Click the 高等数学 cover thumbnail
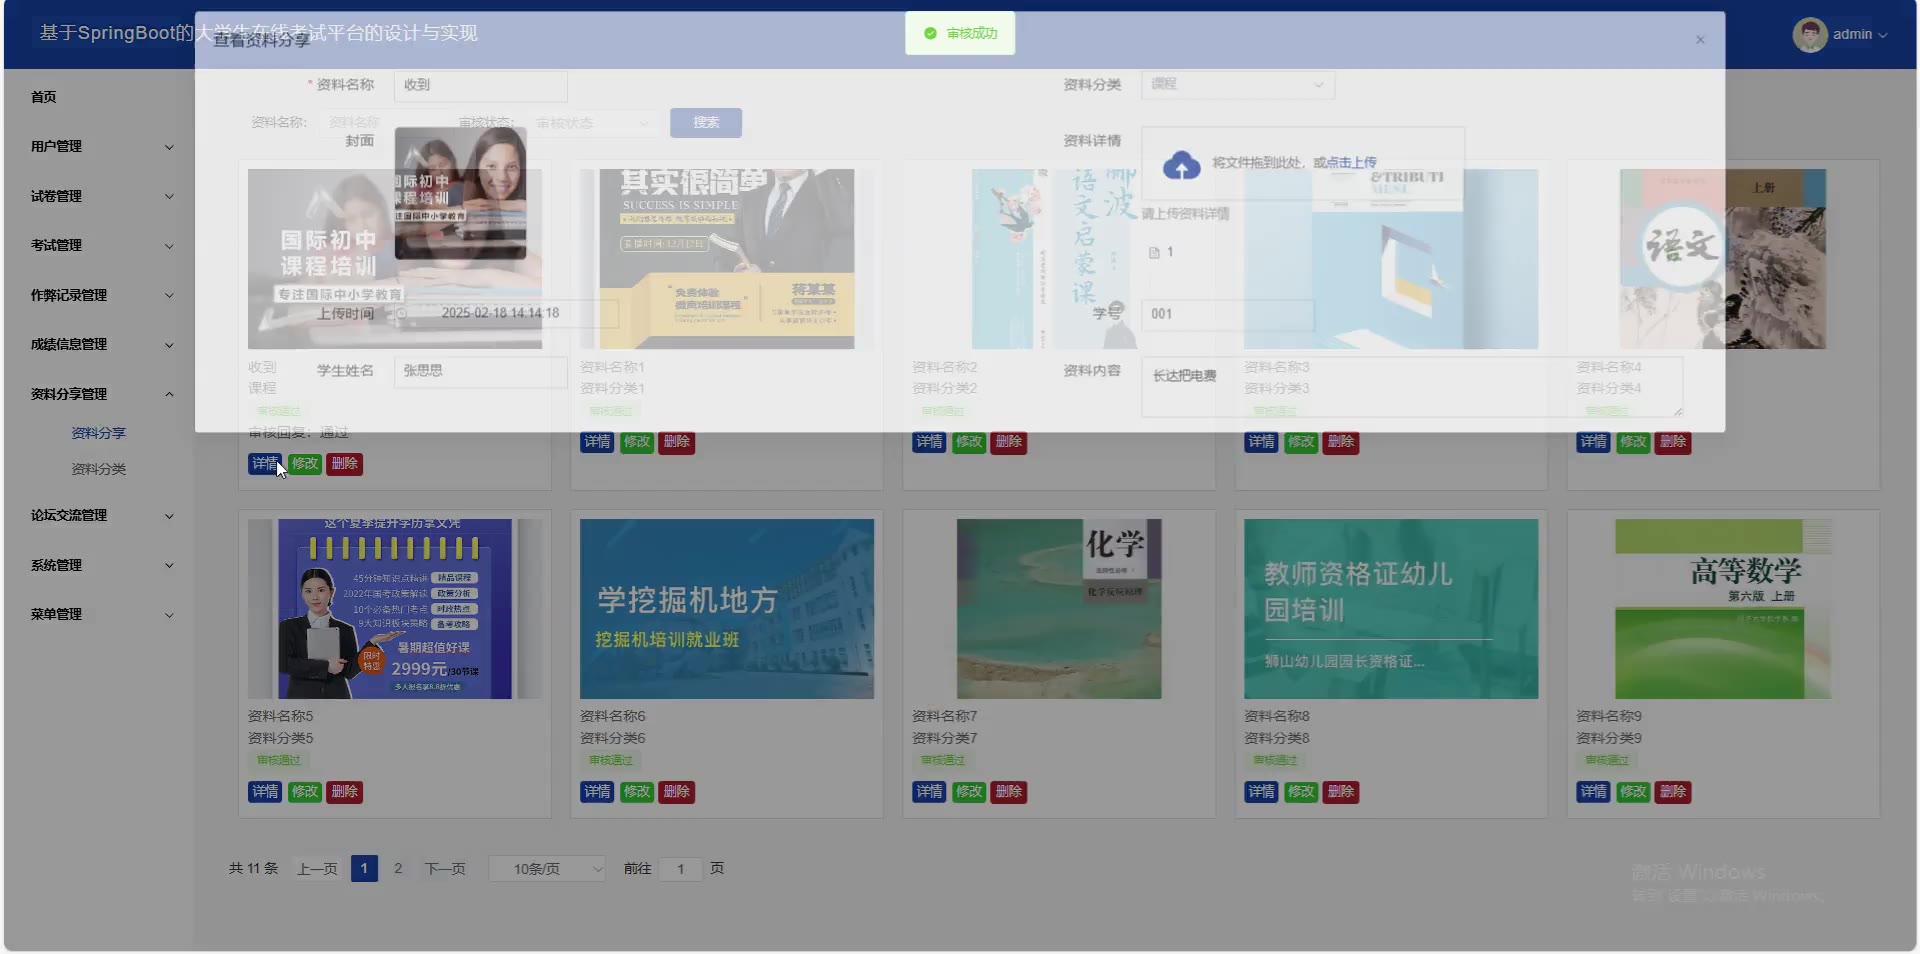Image resolution: width=1920 pixels, height=954 pixels. (x=1722, y=609)
